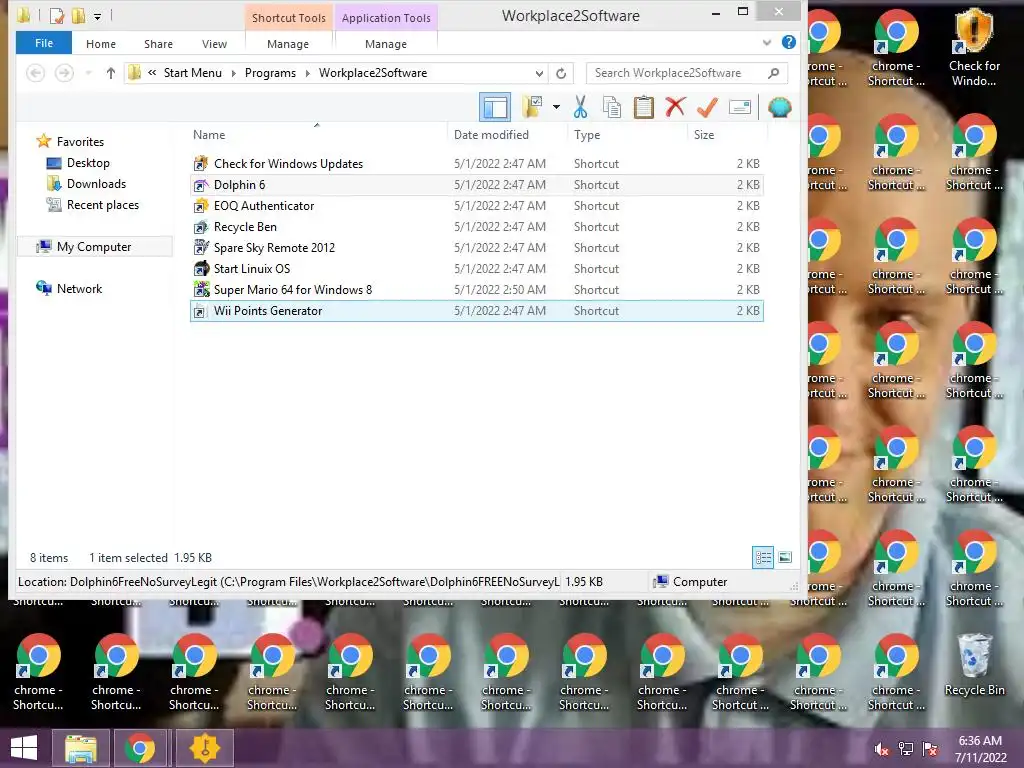Select Super Mario 64 for Windows 8
This screenshot has height=768, width=1024.
tap(477, 289)
